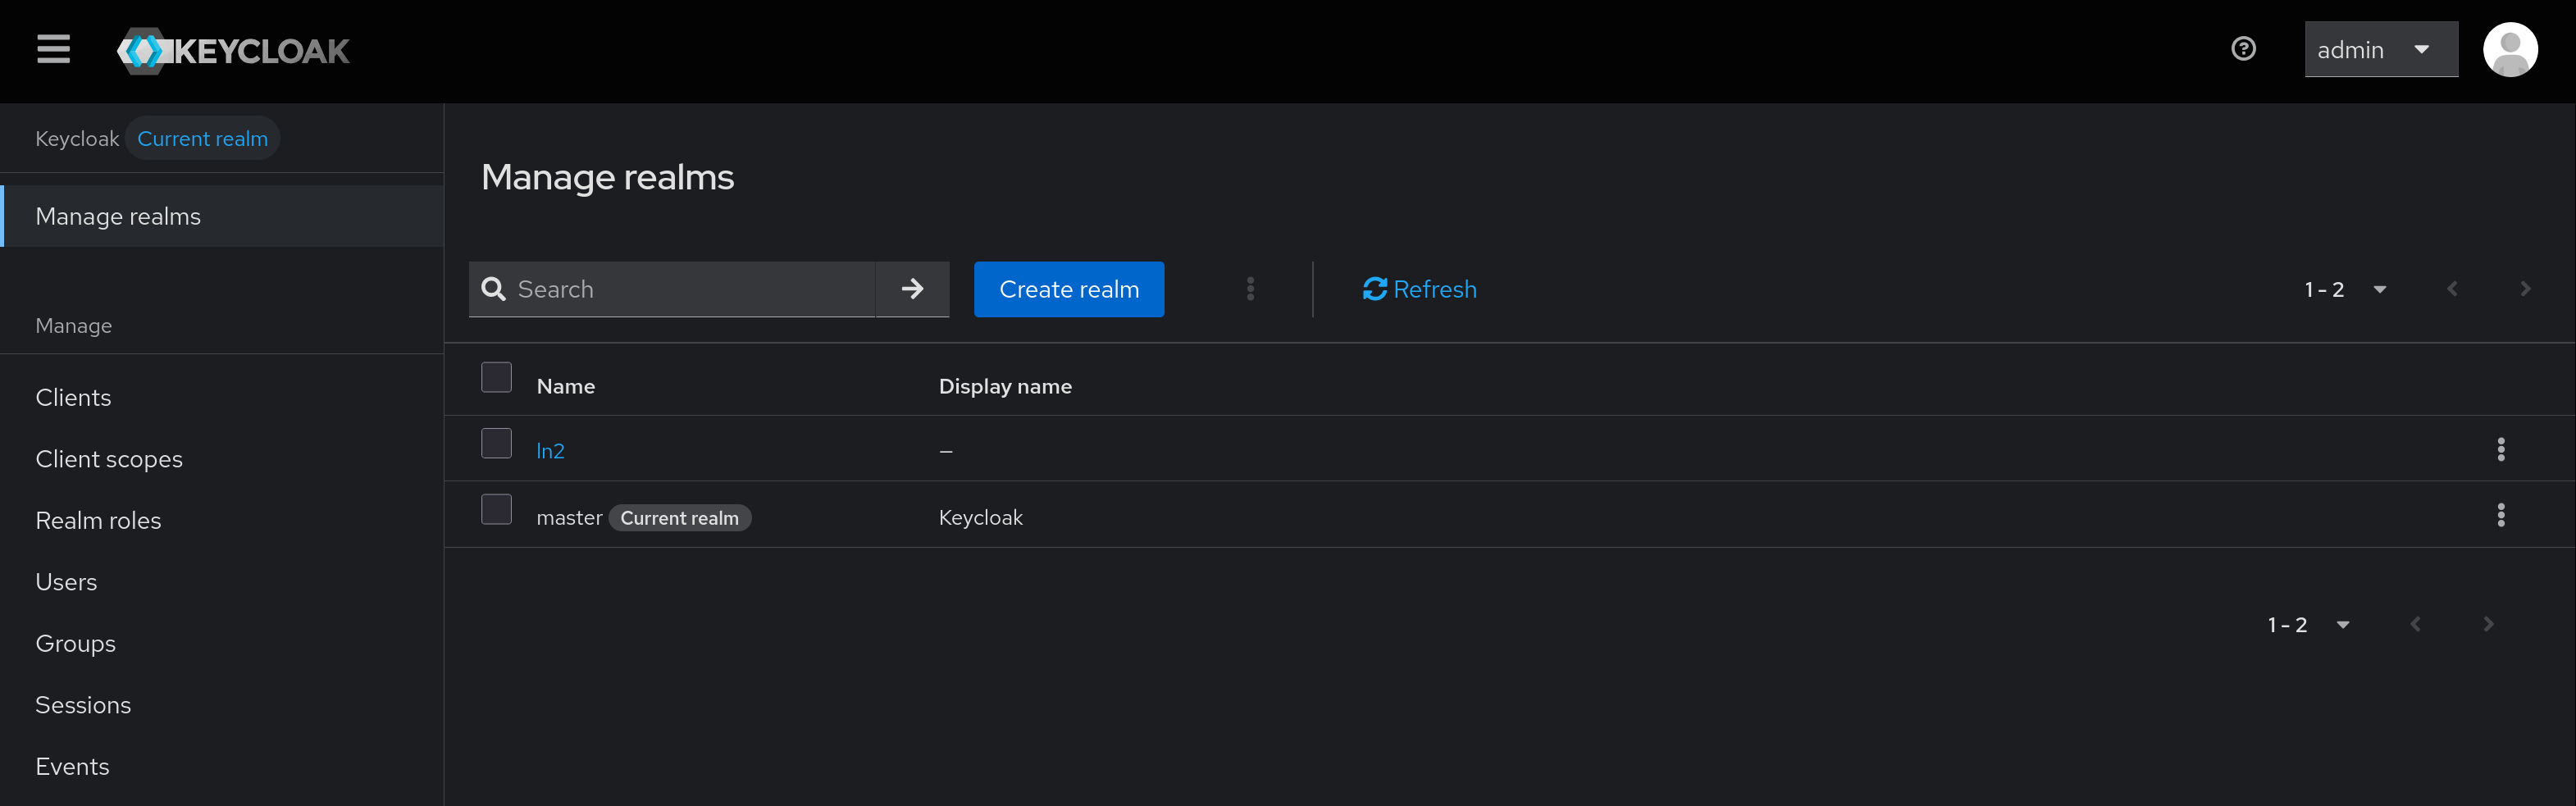Expand bottom pagination 1-2 dropdown

pos(2308,625)
